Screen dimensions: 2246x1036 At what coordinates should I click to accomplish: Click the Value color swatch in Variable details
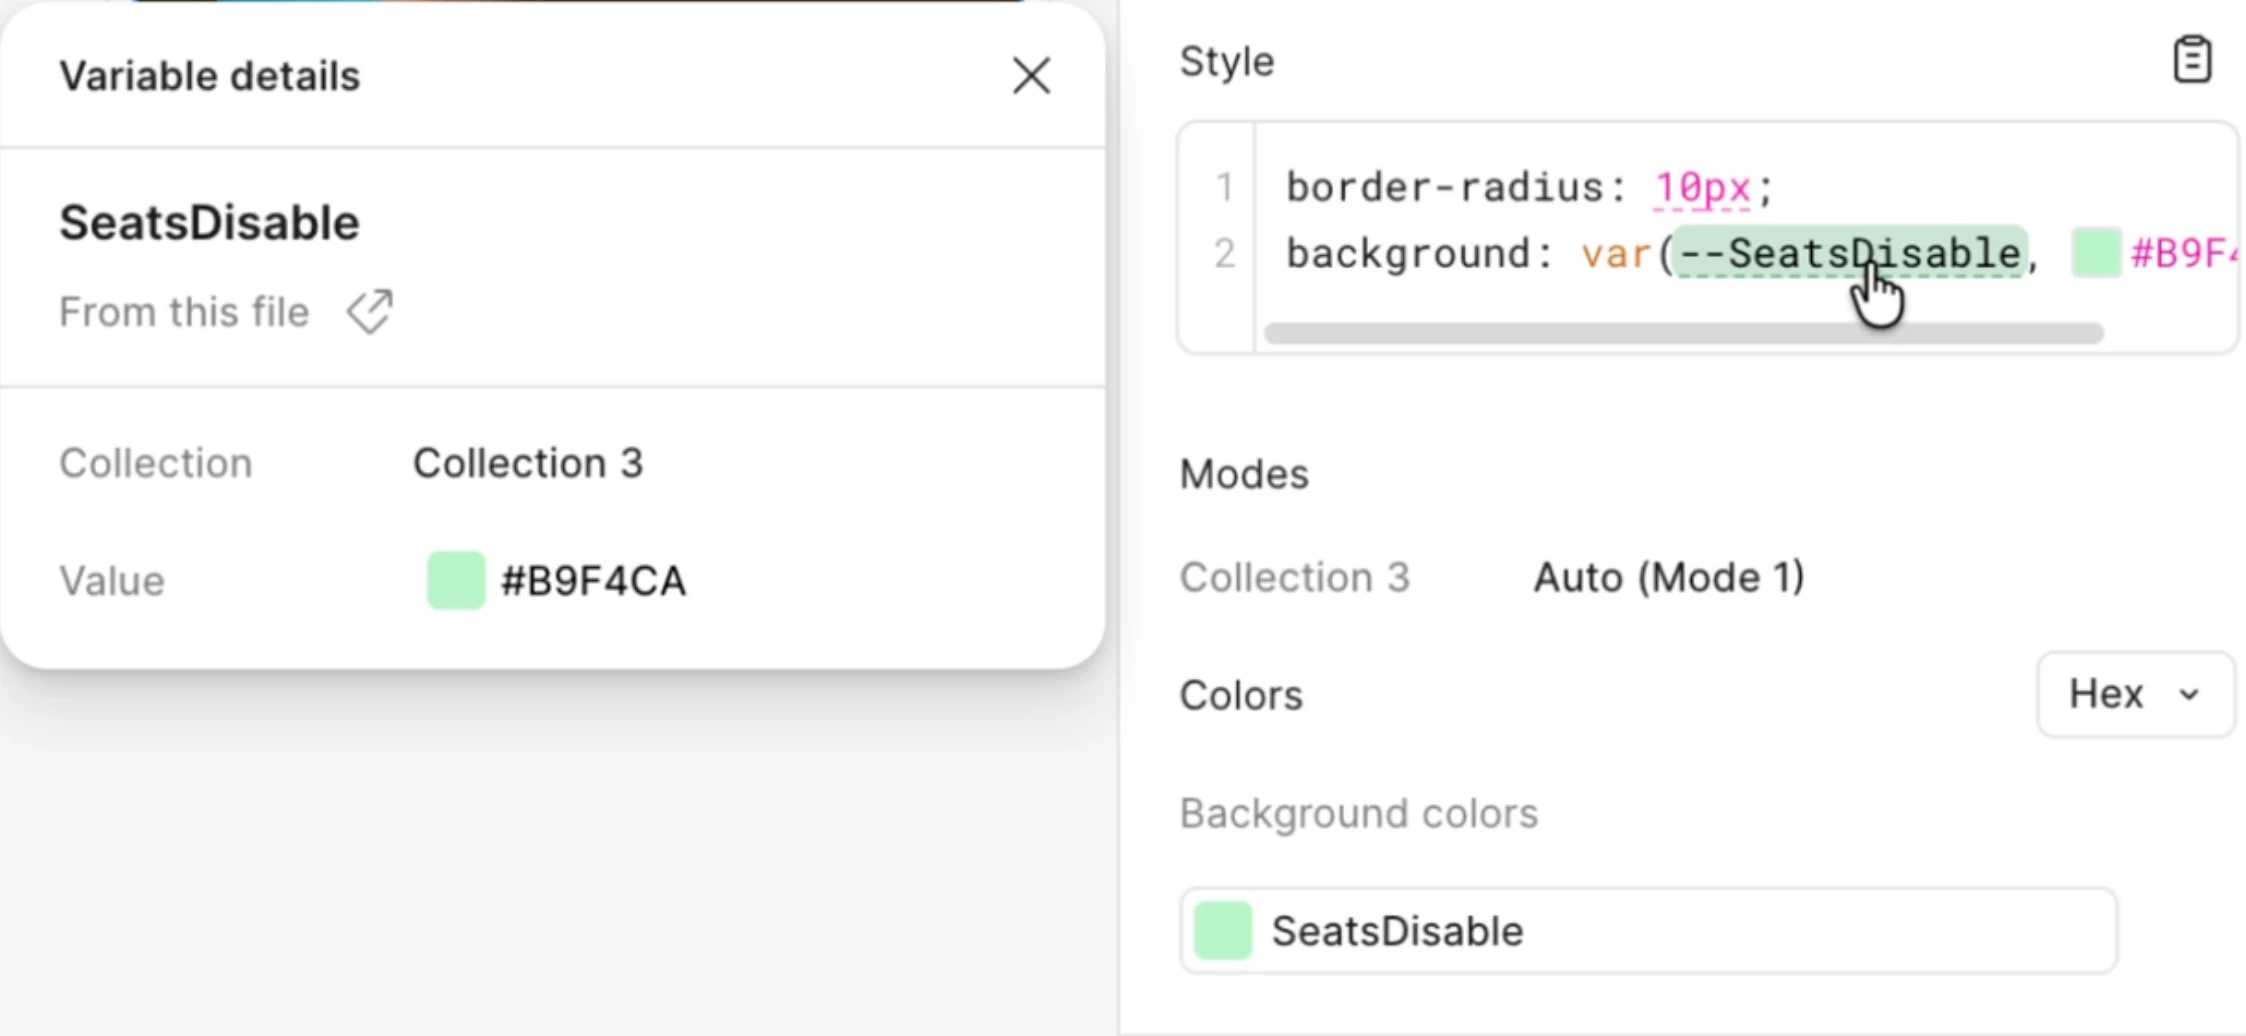456,580
